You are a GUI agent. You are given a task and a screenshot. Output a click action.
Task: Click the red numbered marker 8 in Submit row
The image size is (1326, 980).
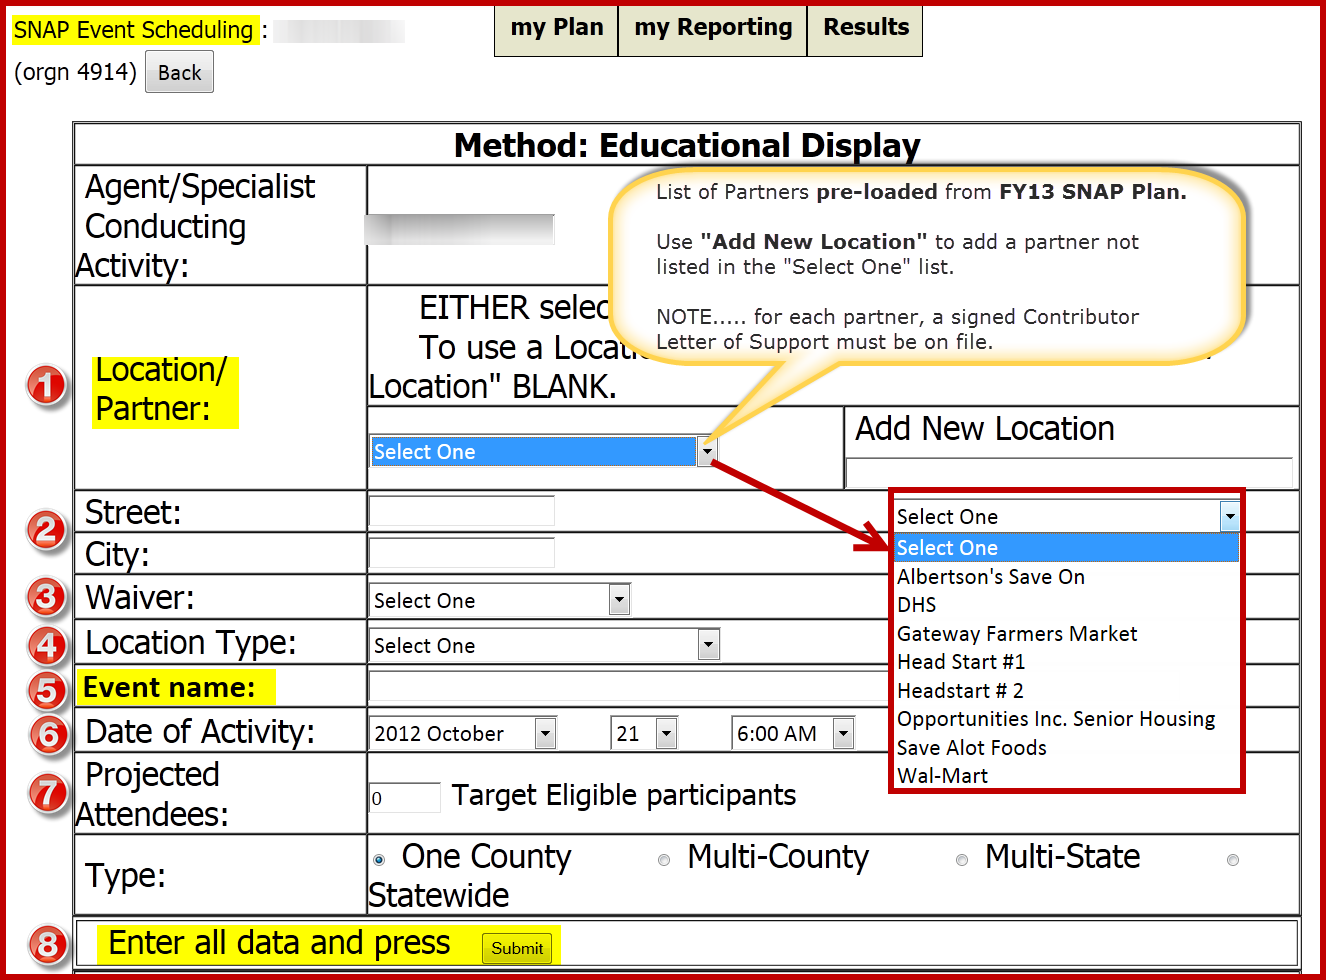(x=46, y=944)
